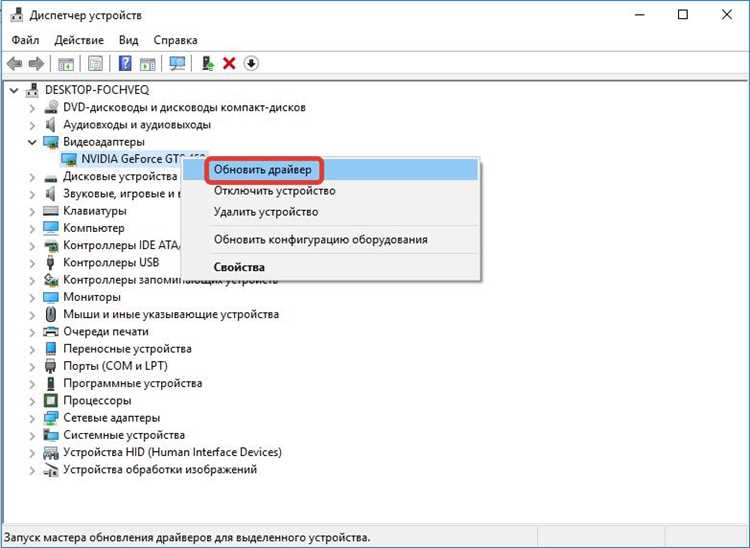This screenshot has width=750, height=548.
Task: Click the Видеоадаптеры display adapter icon
Action: pyautogui.click(x=51, y=142)
